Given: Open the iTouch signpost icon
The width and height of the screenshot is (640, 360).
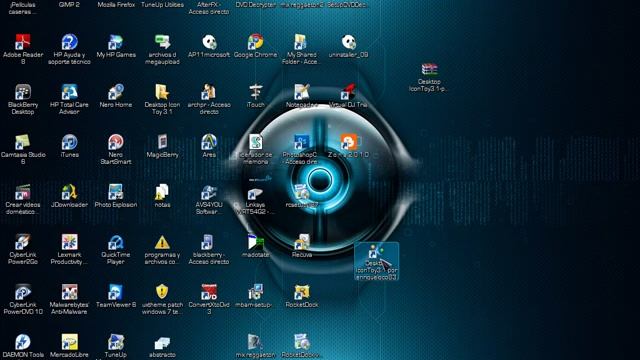Looking at the screenshot, I should pos(256,92).
